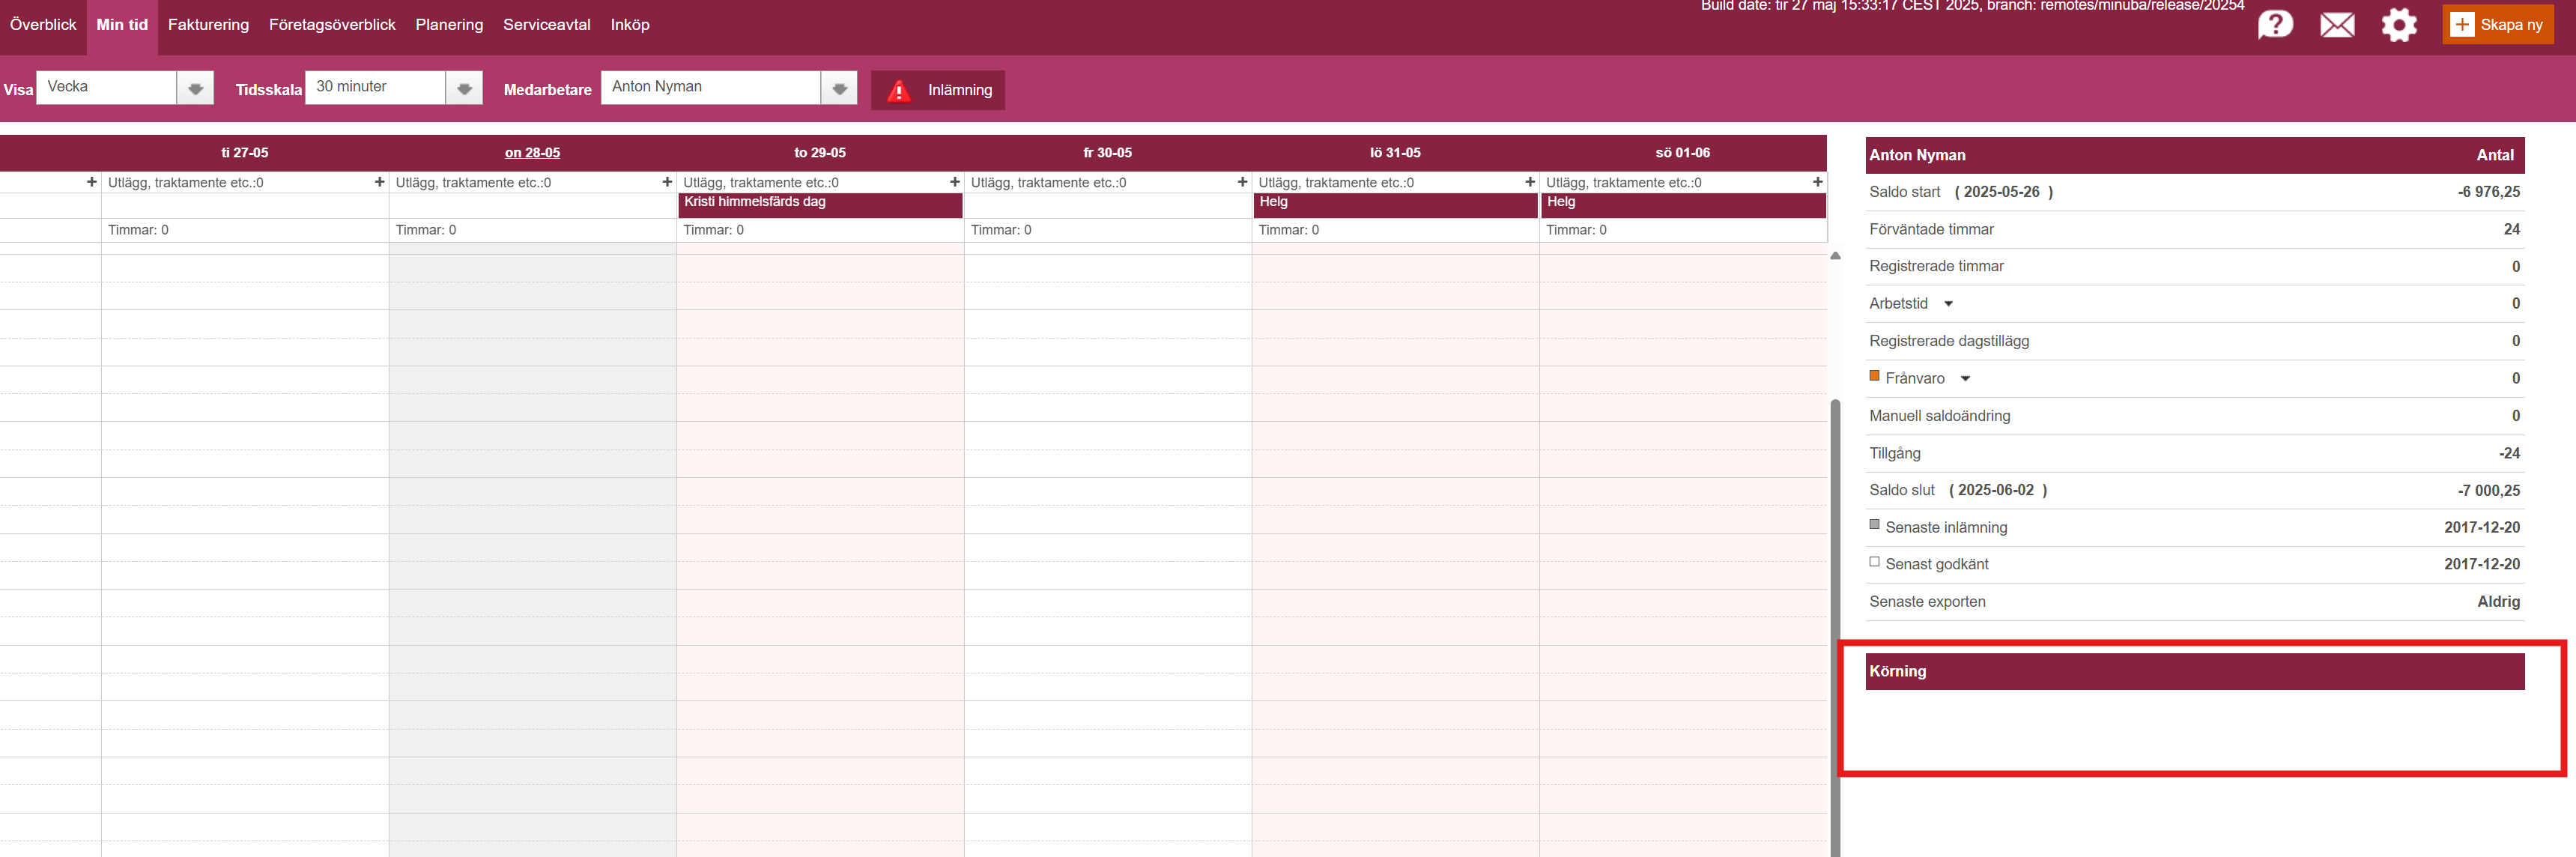Viewport: 2576px width, 857px height.
Task: Select the Min tid tab
Action: [122, 25]
